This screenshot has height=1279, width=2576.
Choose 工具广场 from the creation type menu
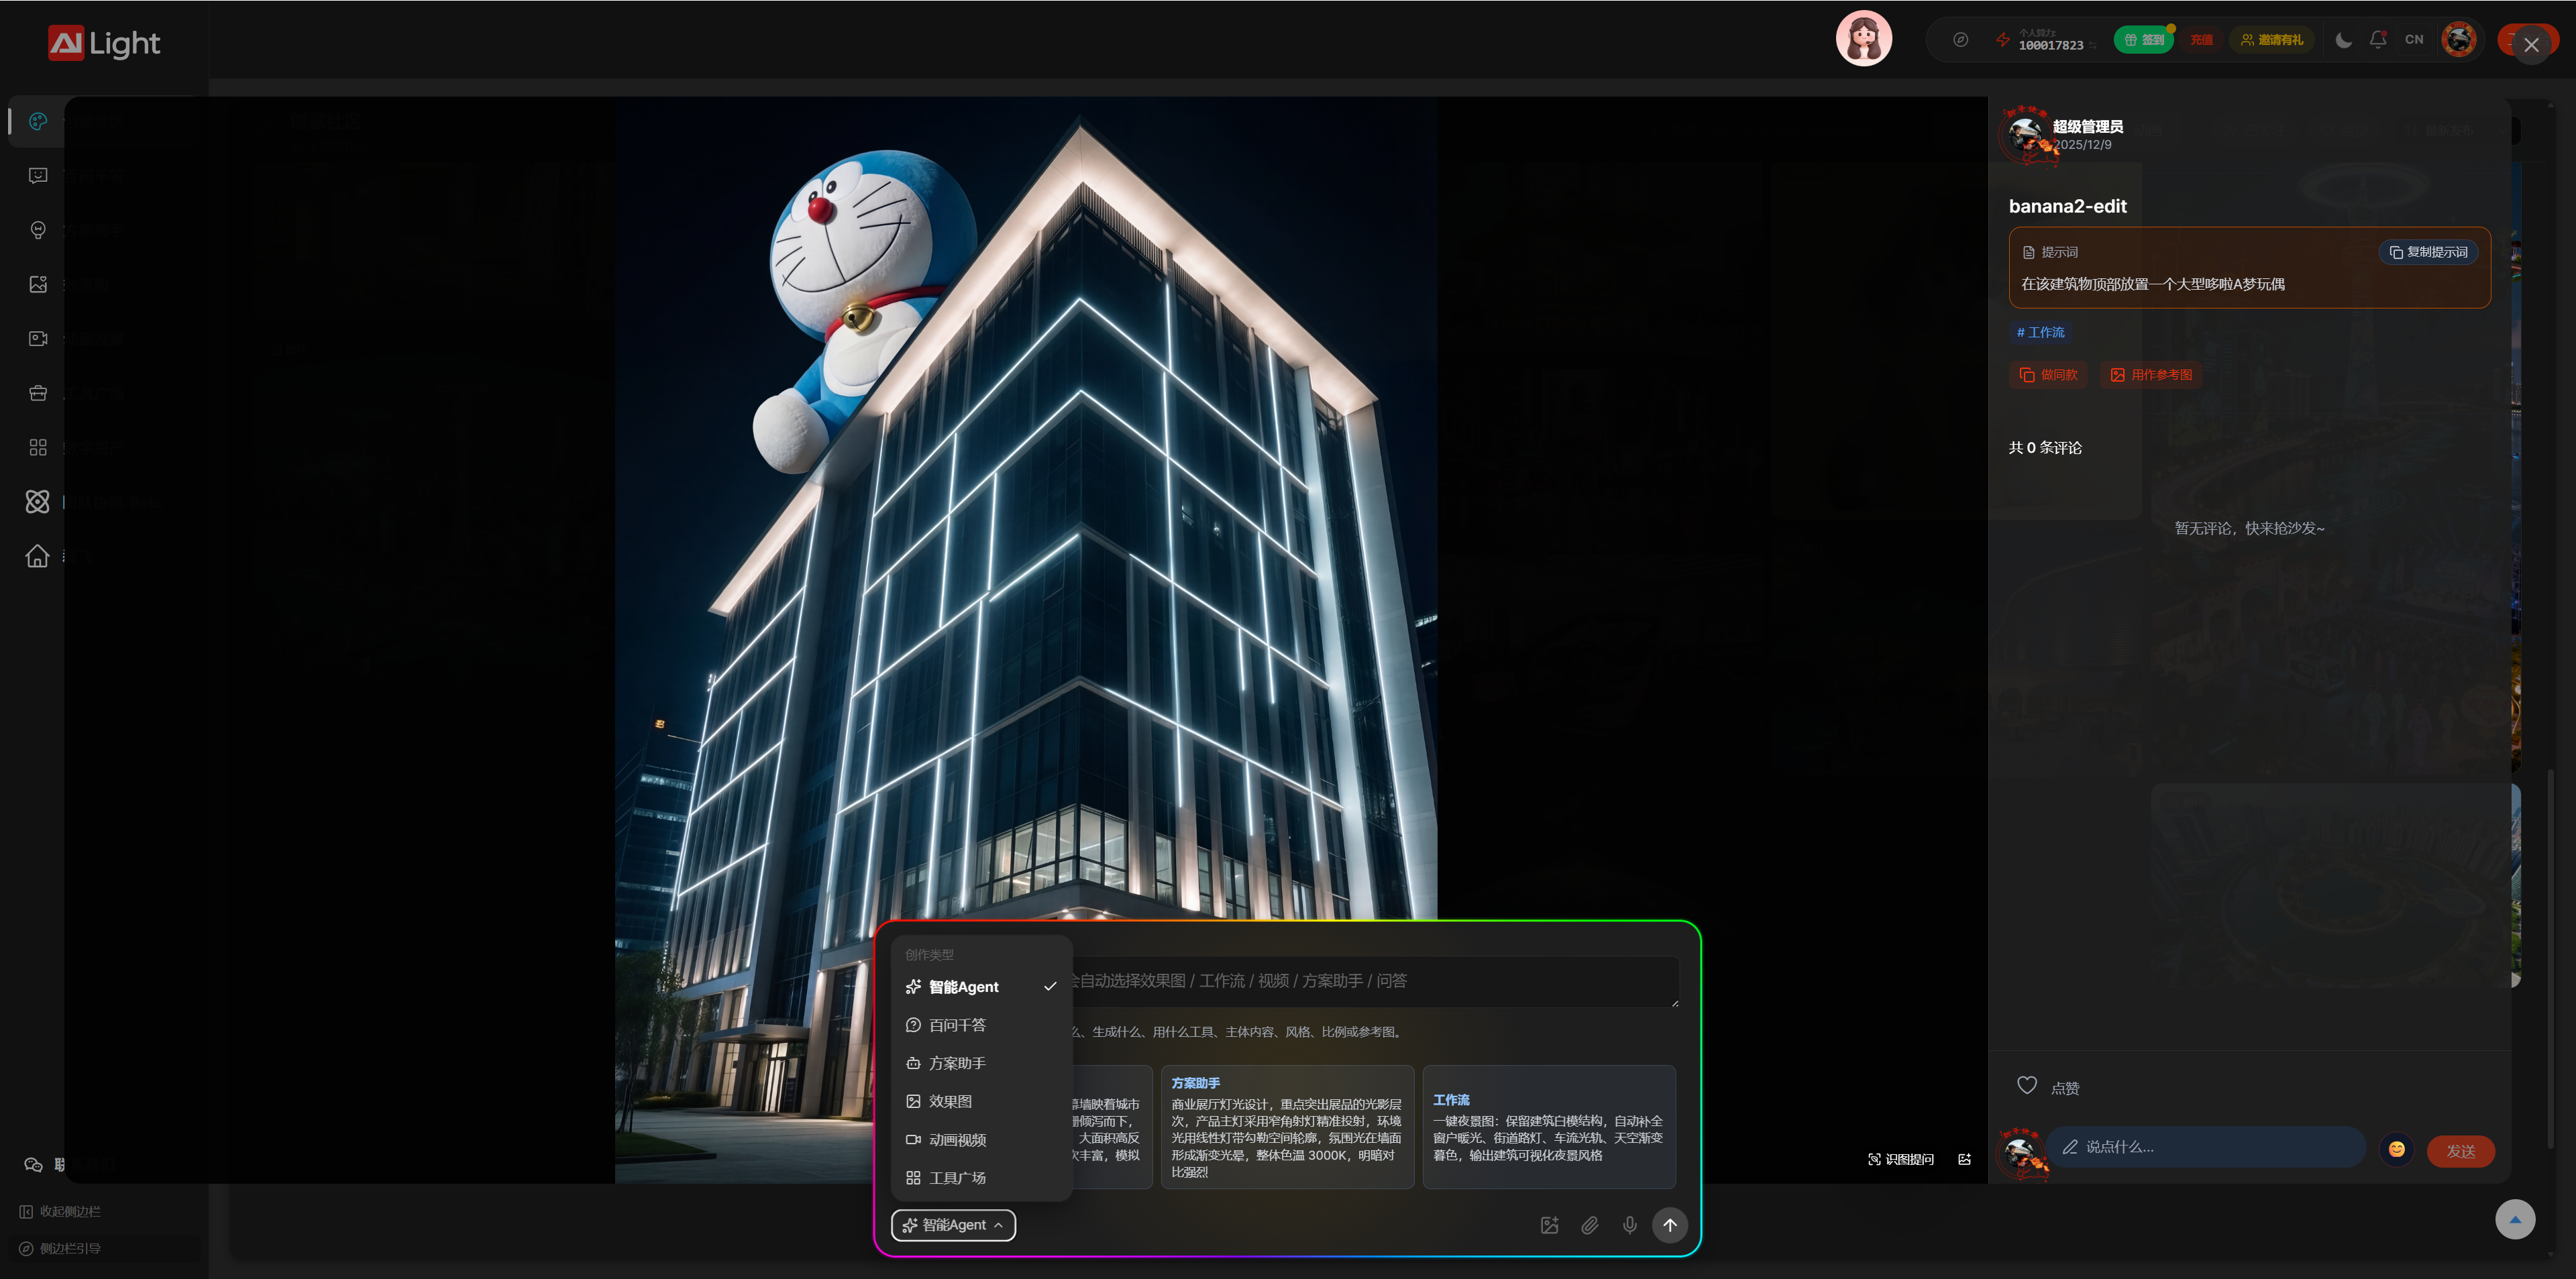pyautogui.click(x=980, y=1178)
